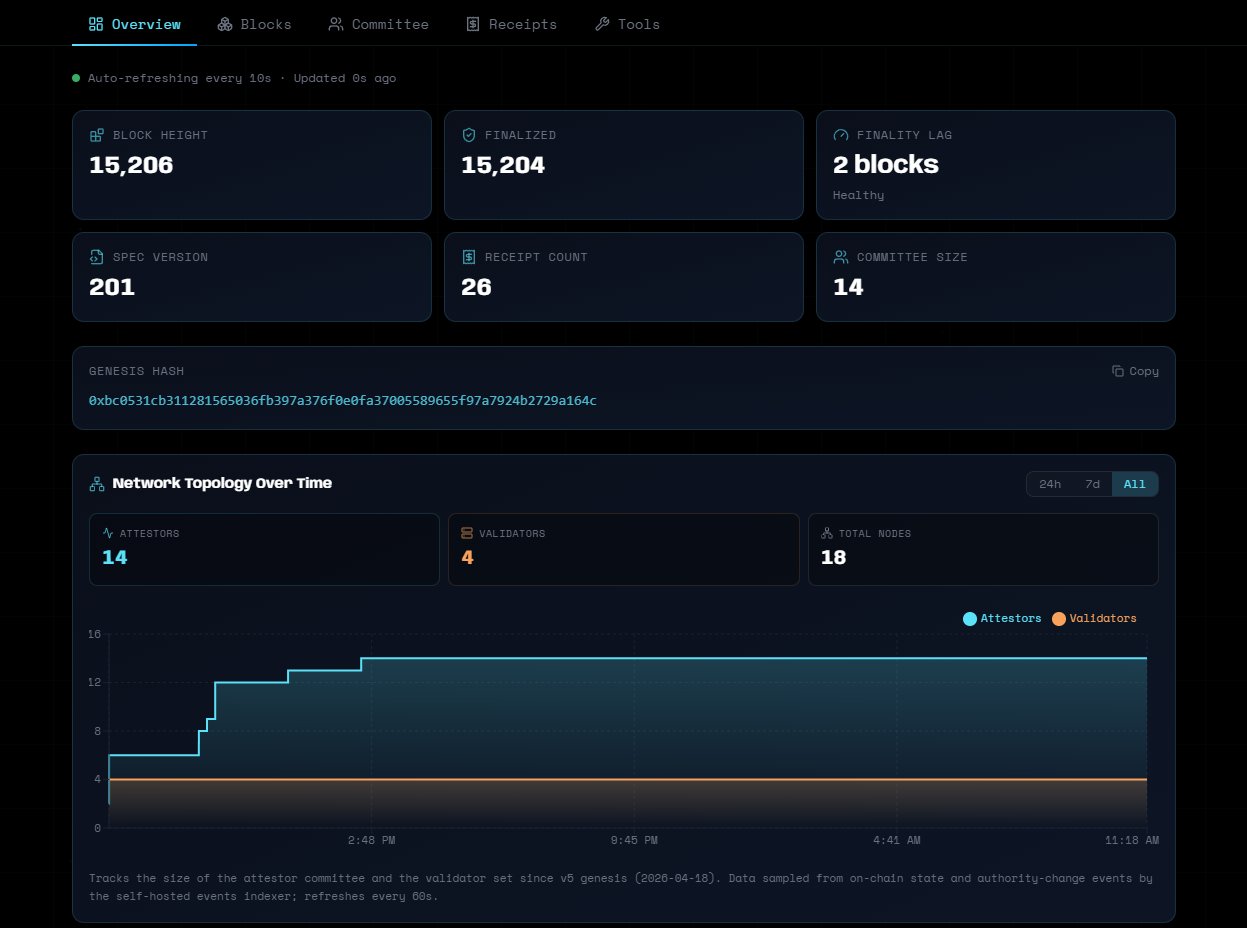Image resolution: width=1247 pixels, height=928 pixels.
Task: Toggle the Validators legend swatch
Action: pos(1059,619)
